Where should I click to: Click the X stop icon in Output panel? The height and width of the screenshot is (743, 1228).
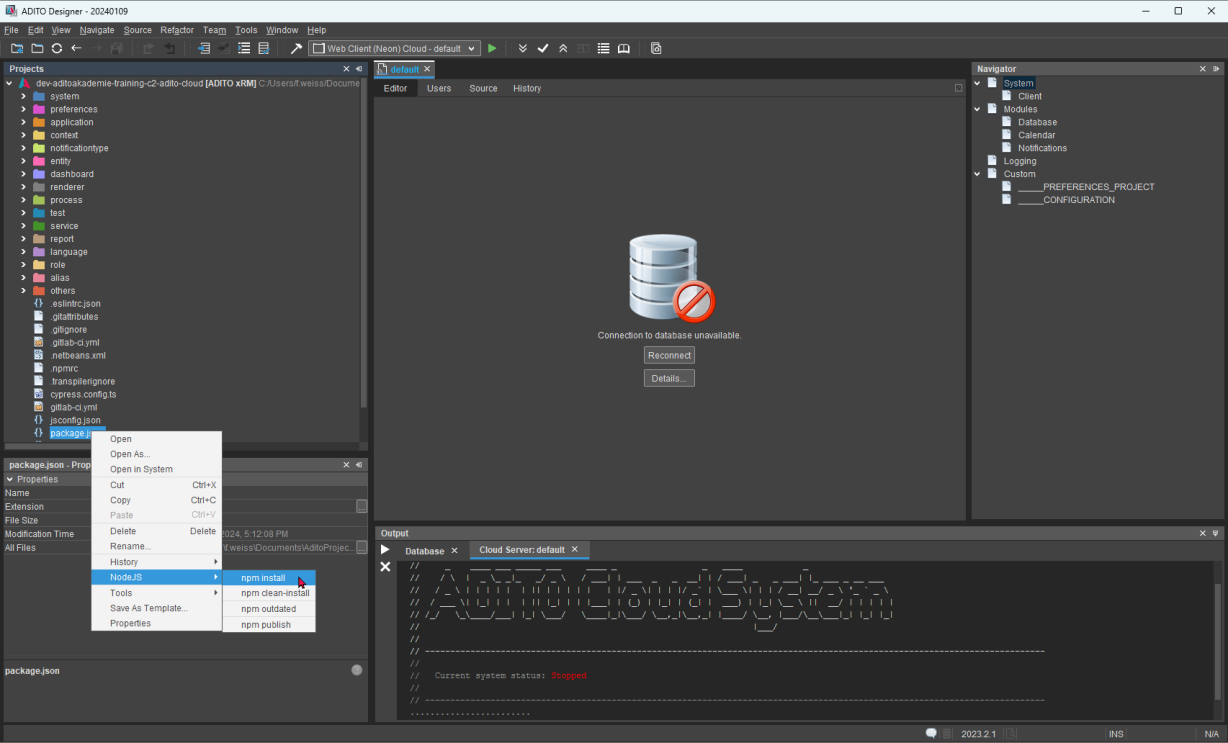pyautogui.click(x=385, y=567)
